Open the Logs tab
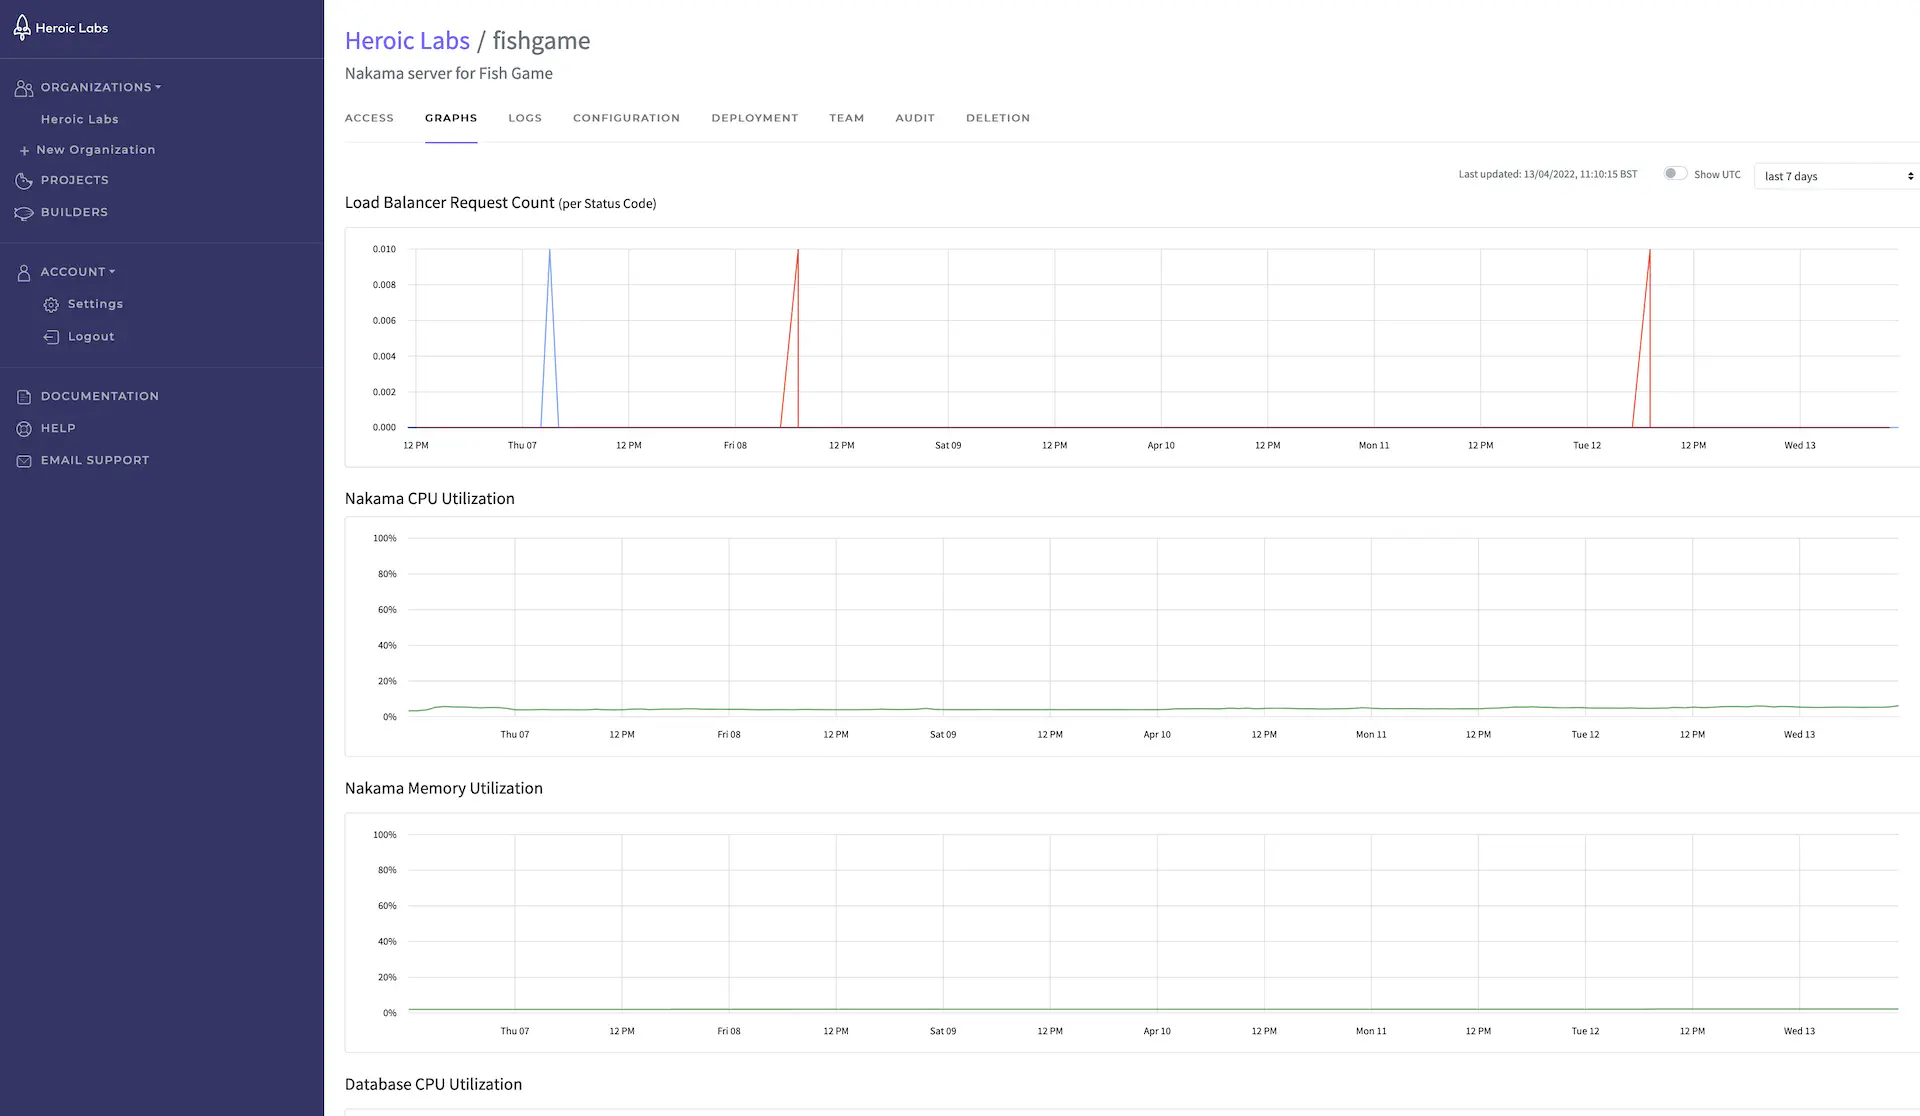This screenshot has height=1116, width=1920. pos(525,118)
